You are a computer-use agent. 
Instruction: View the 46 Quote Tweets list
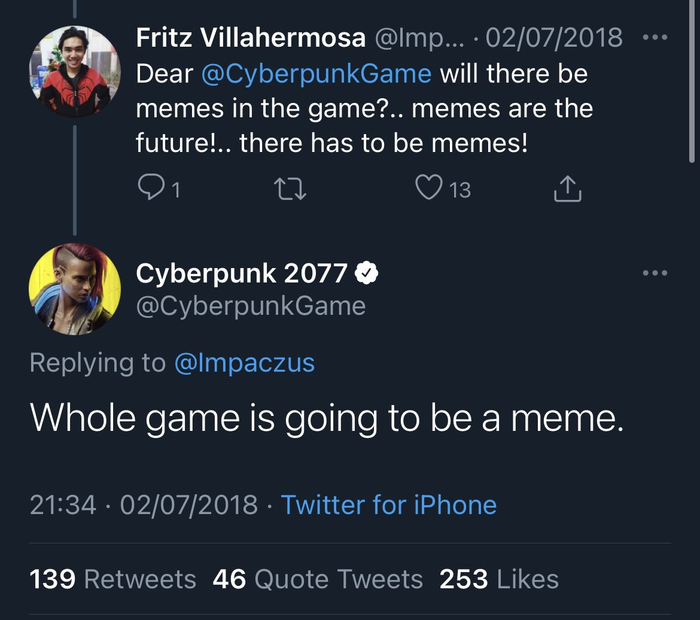[318, 578]
